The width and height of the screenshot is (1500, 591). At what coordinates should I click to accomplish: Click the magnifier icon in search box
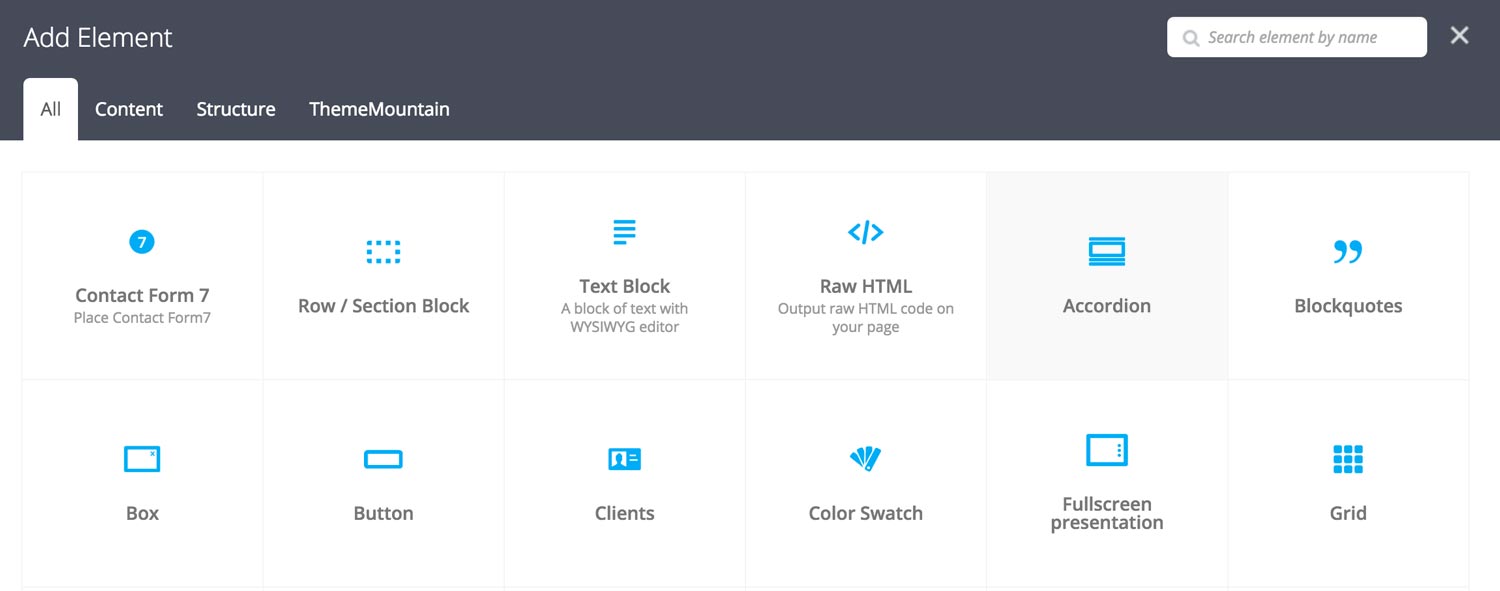coord(1191,38)
